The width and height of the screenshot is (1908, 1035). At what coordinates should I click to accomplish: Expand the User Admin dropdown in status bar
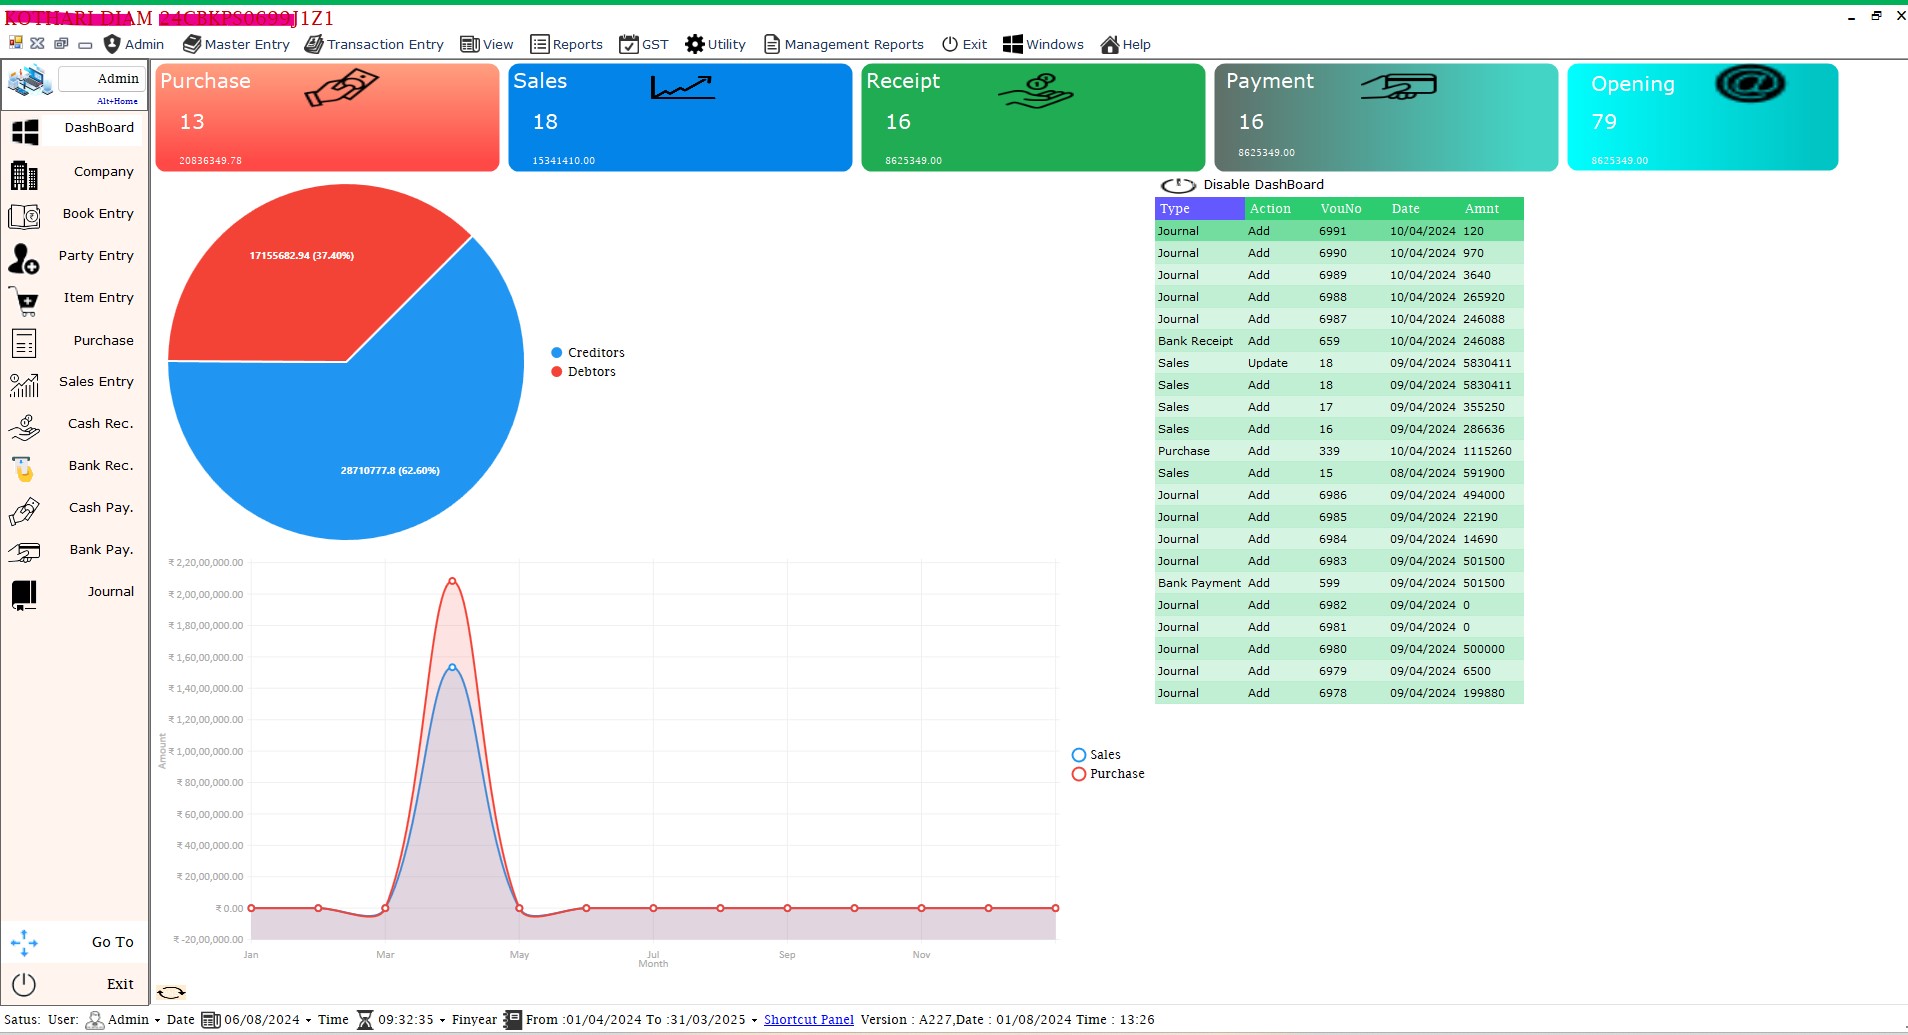click(157, 1021)
